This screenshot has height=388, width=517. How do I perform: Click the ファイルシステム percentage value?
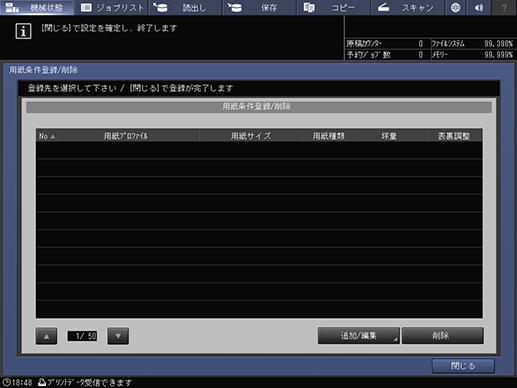pyautogui.click(x=498, y=44)
